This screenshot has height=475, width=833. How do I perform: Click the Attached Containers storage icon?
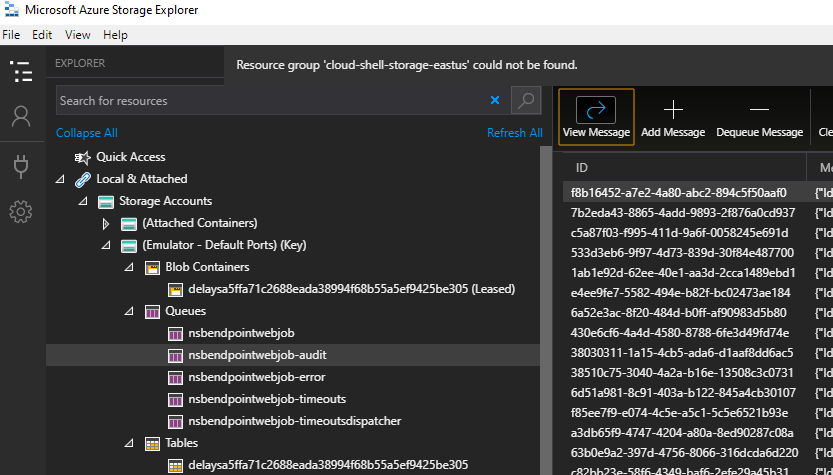(129, 224)
